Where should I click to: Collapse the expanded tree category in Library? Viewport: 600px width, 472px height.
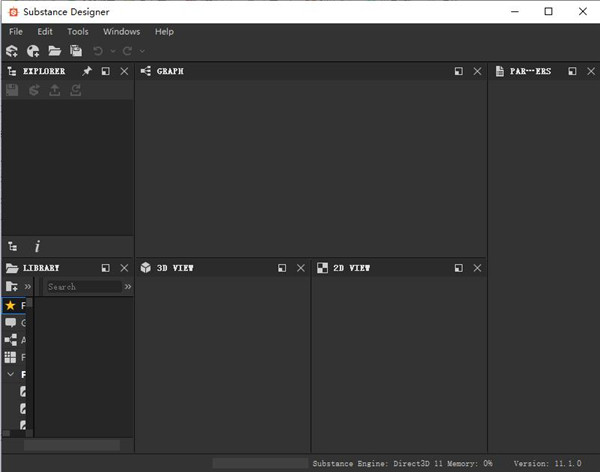point(11,375)
